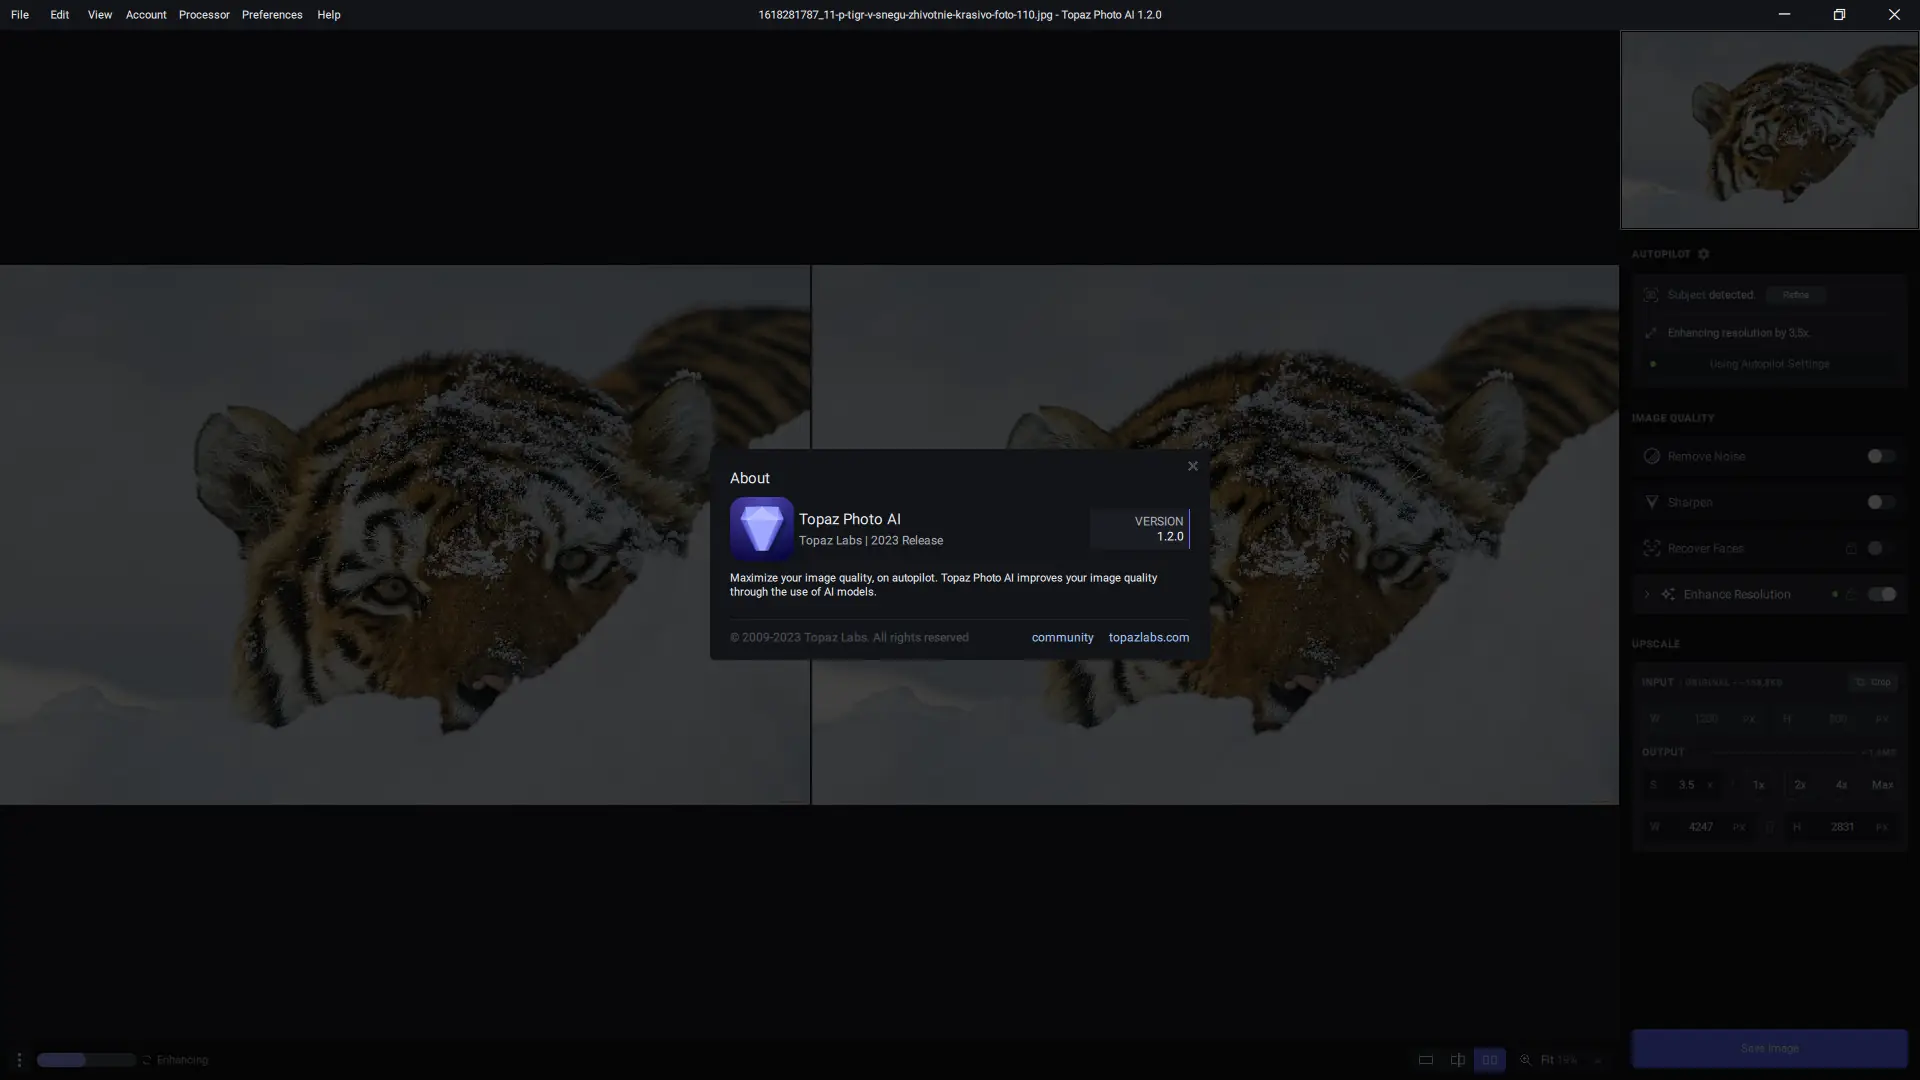1920x1080 pixels.
Task: Open the Processor menu
Action: click(204, 15)
